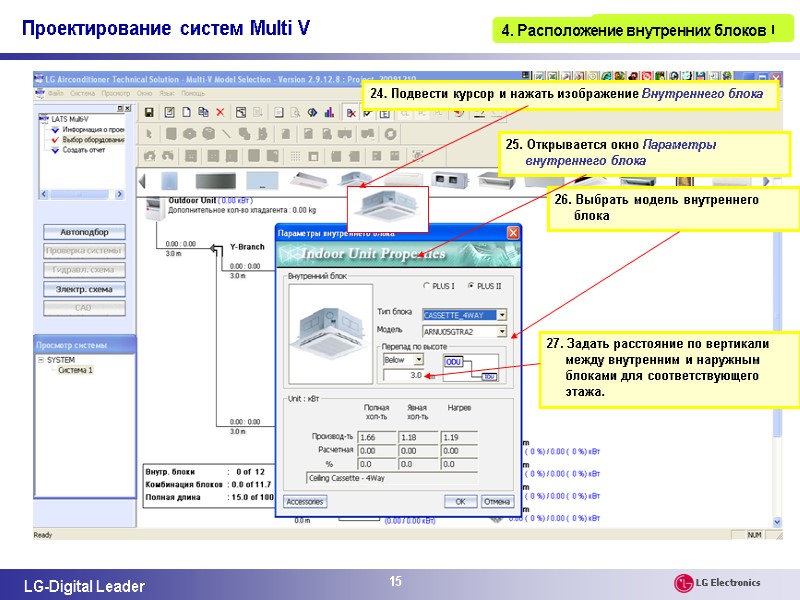This screenshot has height=600, width=800.
Task: Click the NUM status bar indicator
Action: [x=754, y=535]
